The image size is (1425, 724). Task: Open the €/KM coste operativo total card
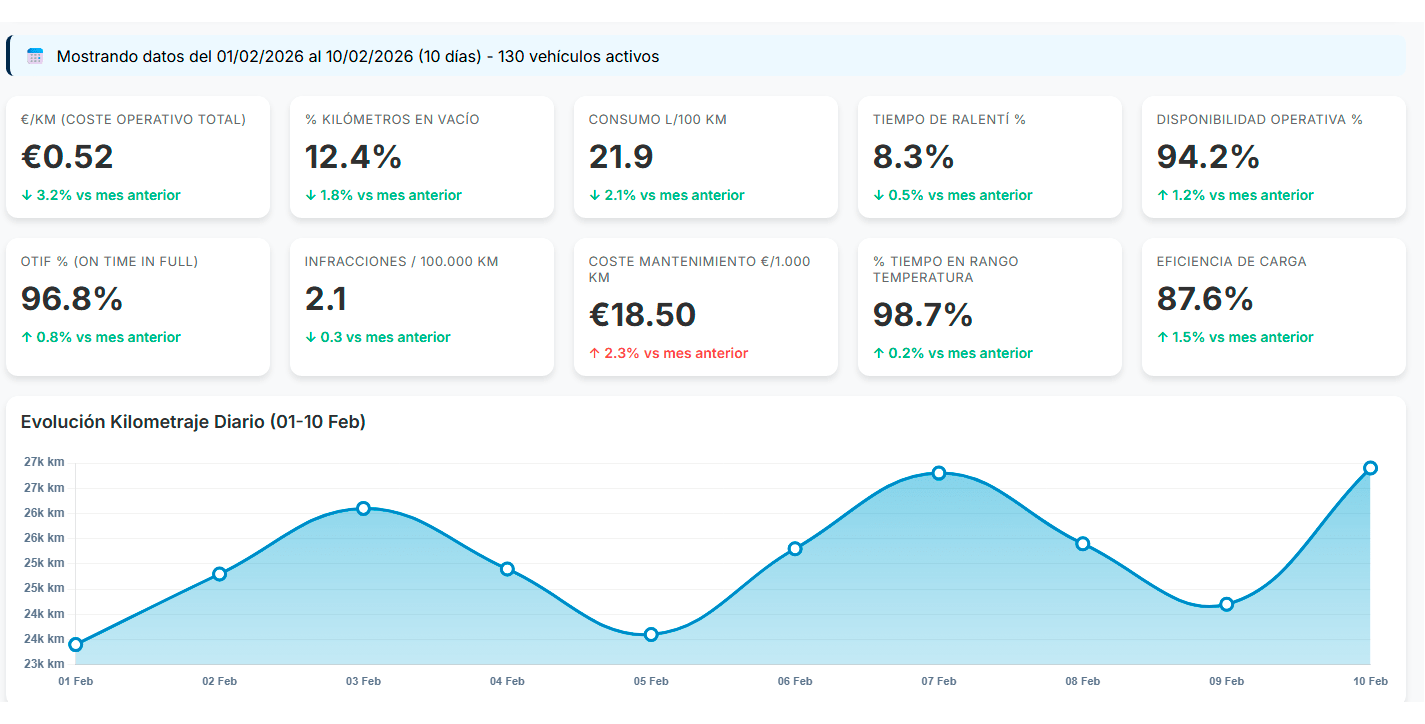click(x=138, y=157)
